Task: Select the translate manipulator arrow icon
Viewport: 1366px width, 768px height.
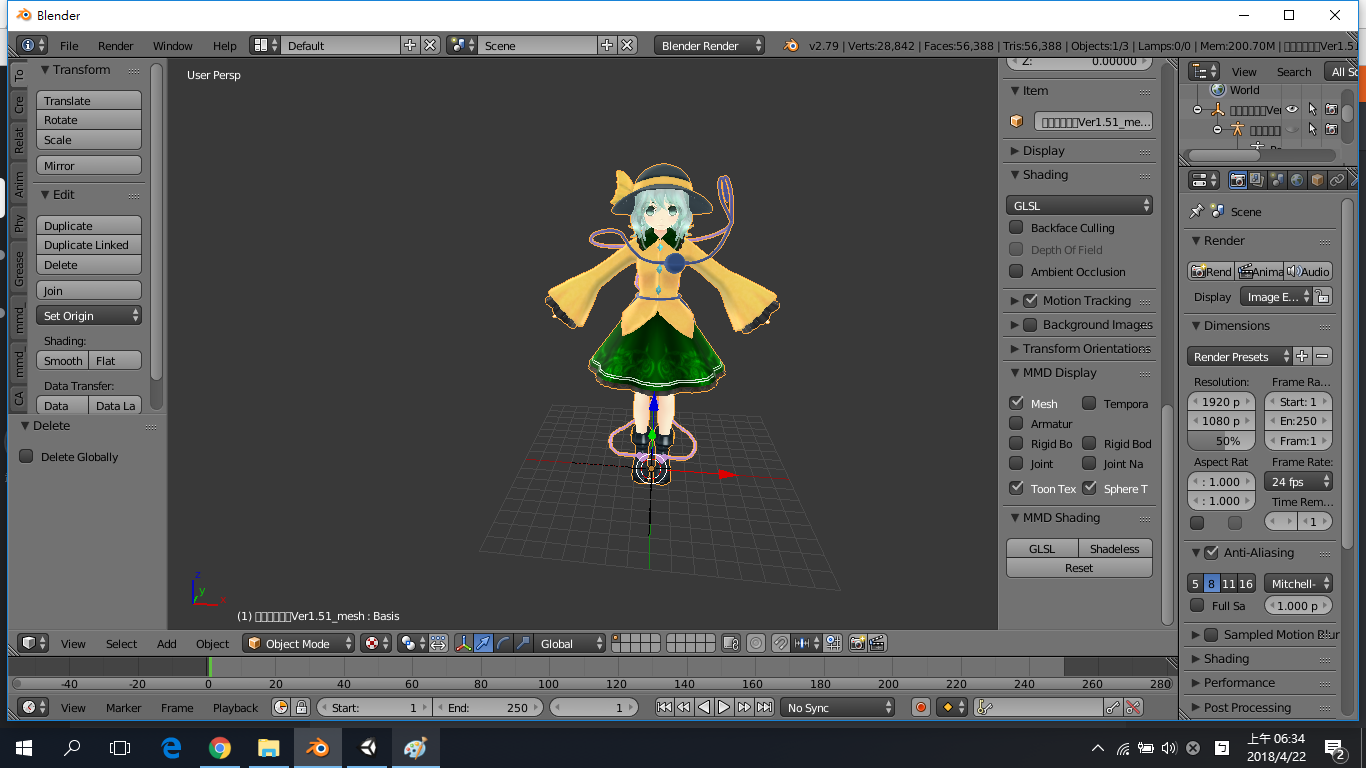Action: [x=483, y=643]
